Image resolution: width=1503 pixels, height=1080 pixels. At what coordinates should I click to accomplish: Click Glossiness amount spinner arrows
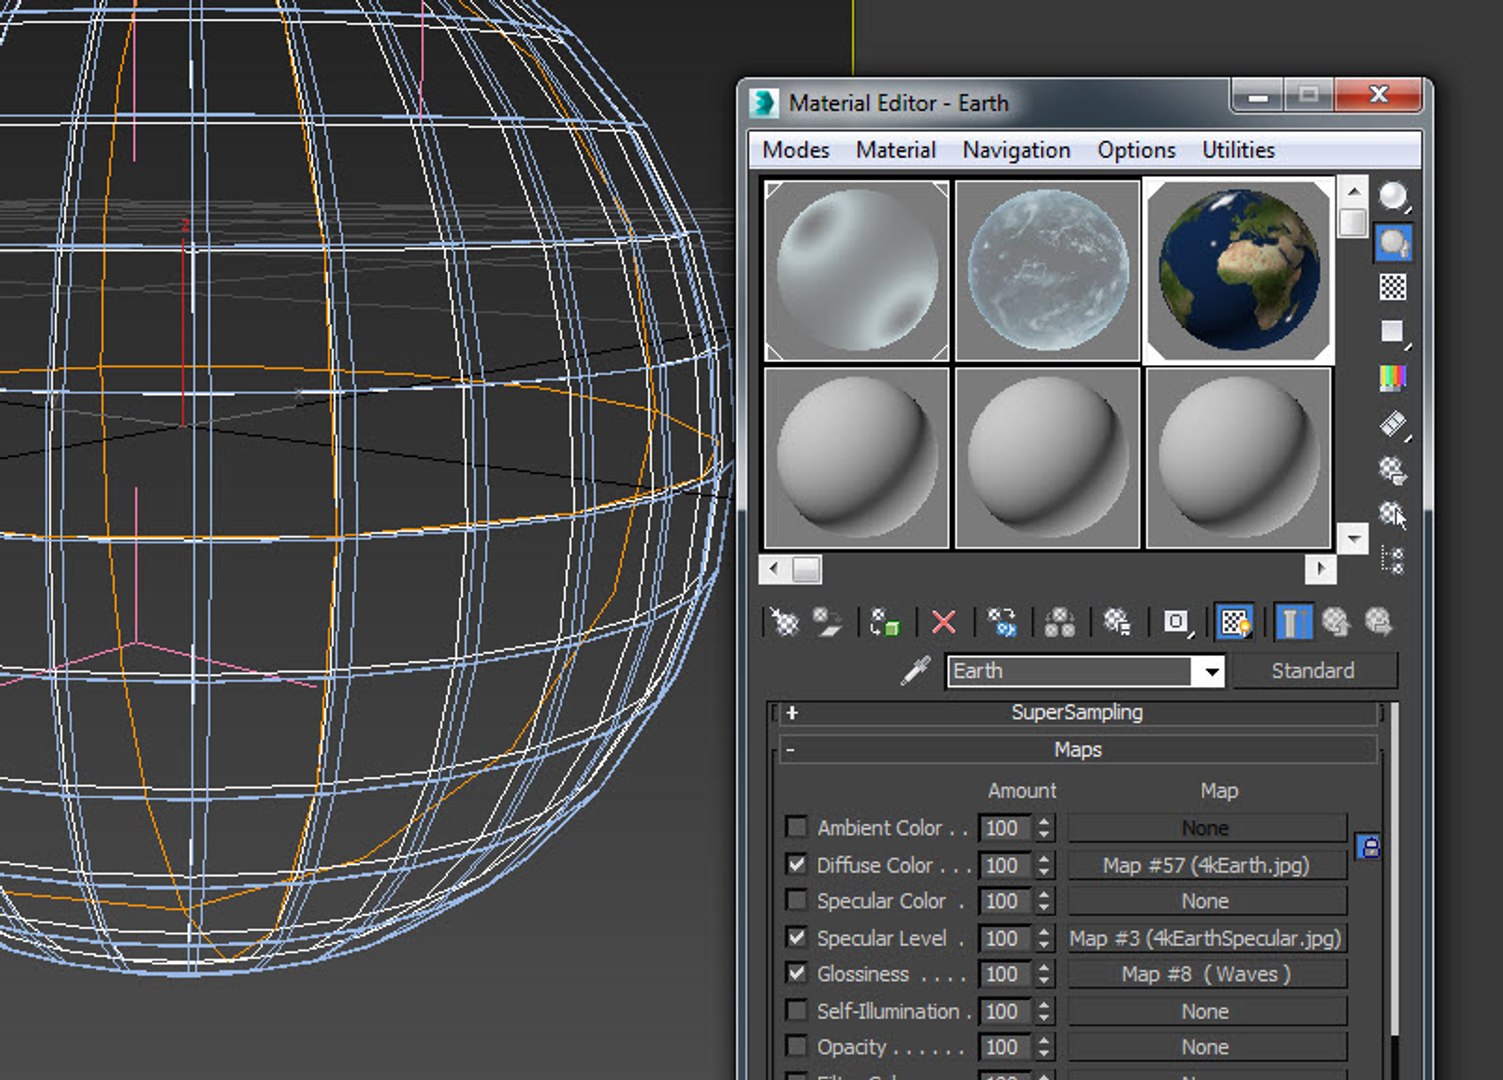click(1044, 974)
